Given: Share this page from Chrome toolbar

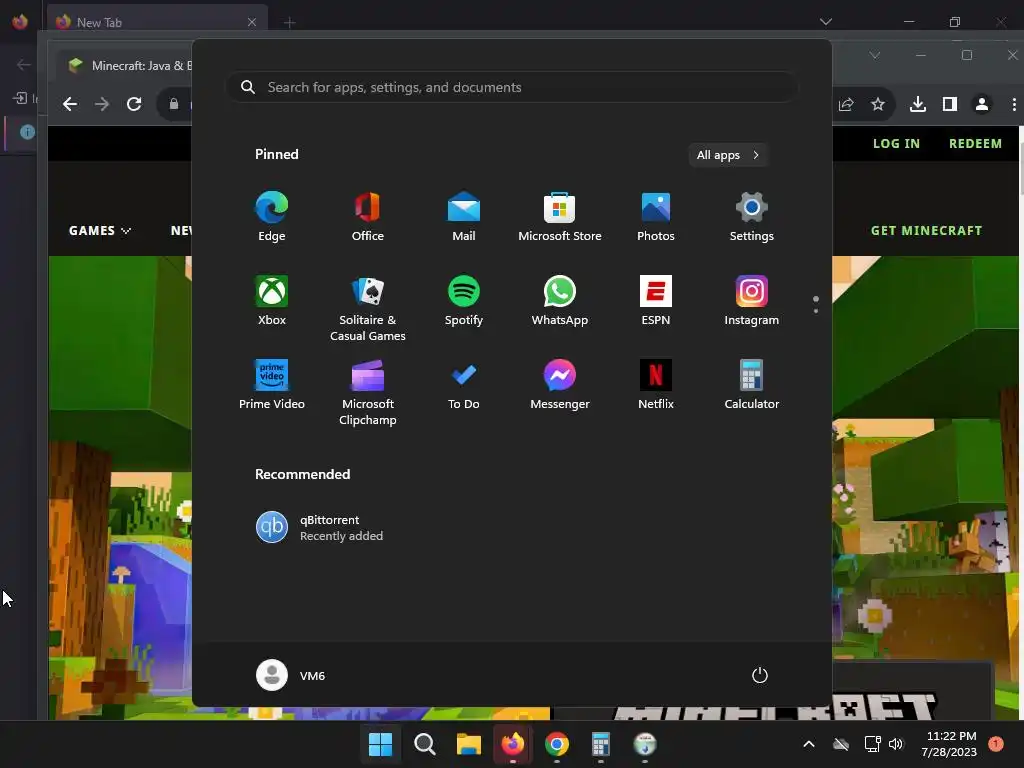Looking at the screenshot, I should 846,104.
